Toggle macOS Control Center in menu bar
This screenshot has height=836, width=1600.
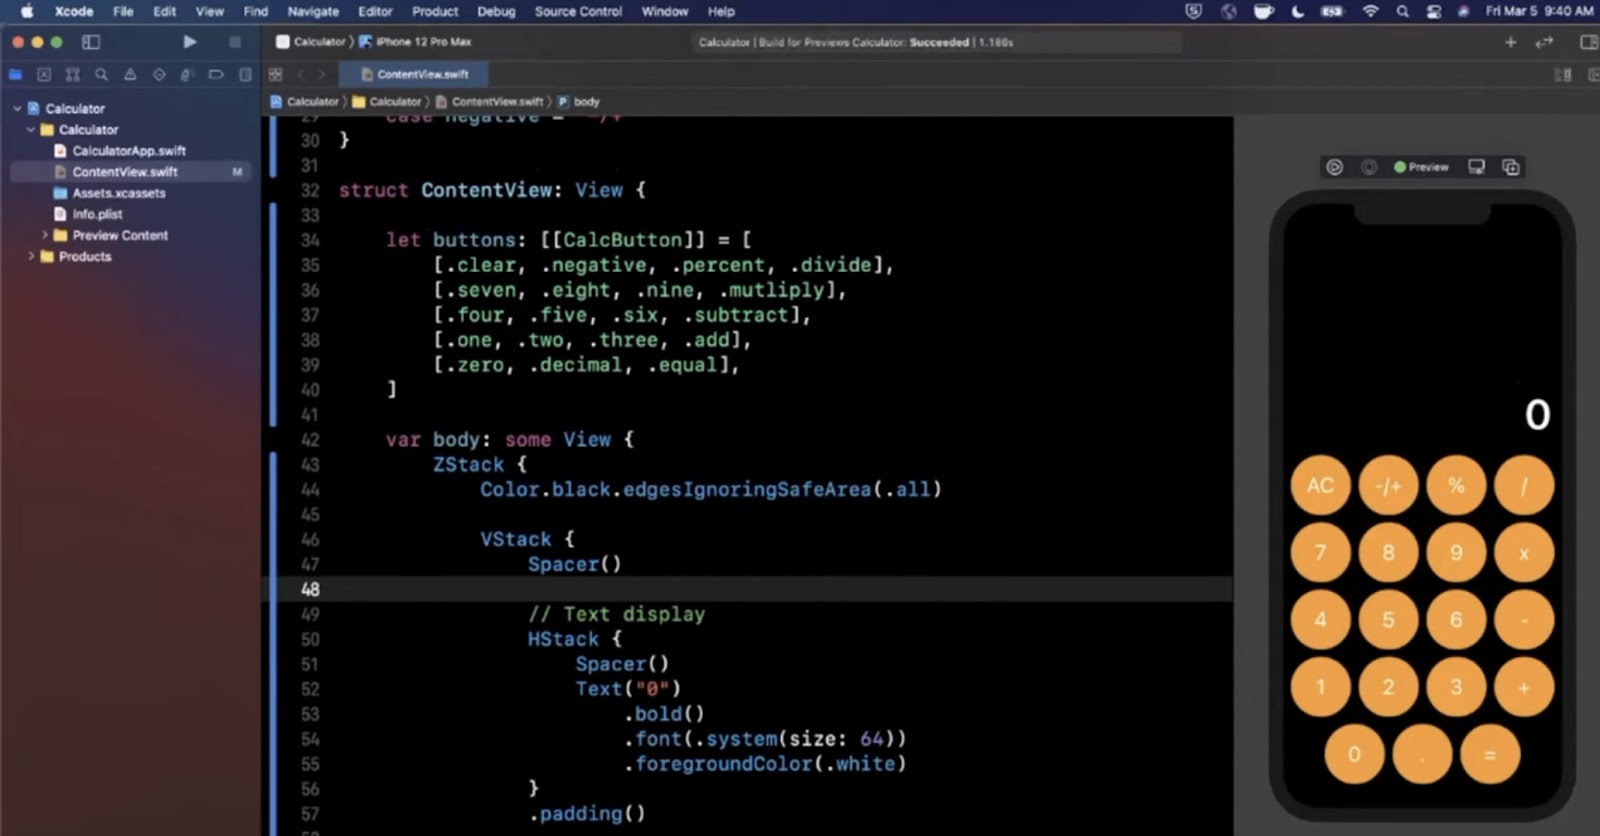coord(1434,12)
